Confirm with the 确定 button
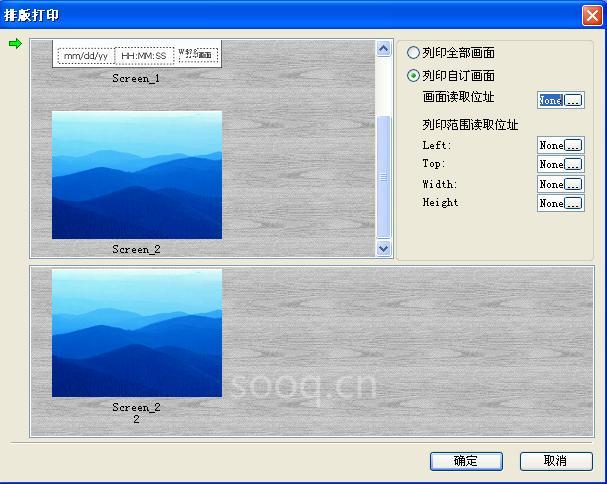This screenshot has width=607, height=484. pos(466,461)
